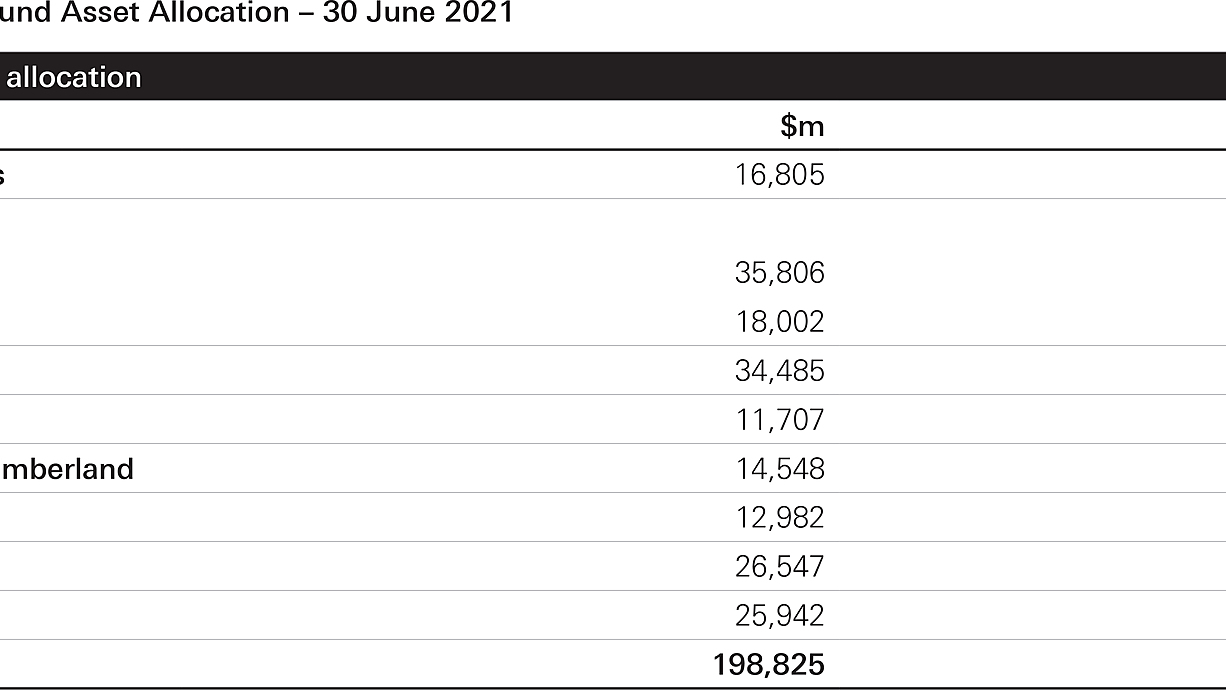Click the empty row above 35,806
Screen dimensions: 1226x690
(613, 224)
